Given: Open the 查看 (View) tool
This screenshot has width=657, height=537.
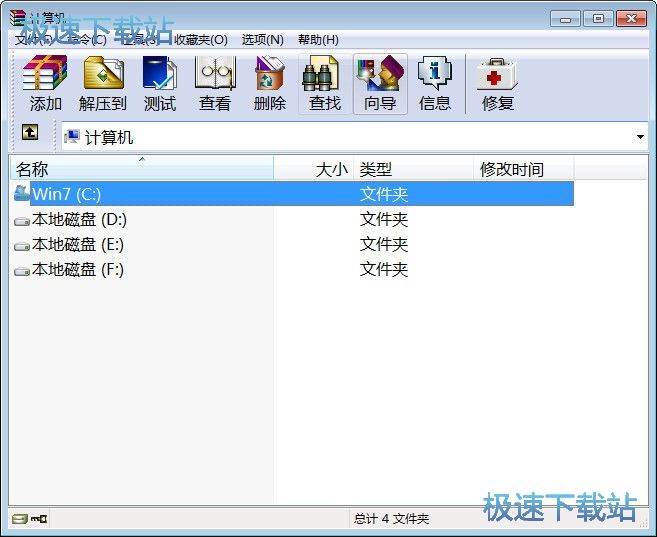Looking at the screenshot, I should click(214, 82).
